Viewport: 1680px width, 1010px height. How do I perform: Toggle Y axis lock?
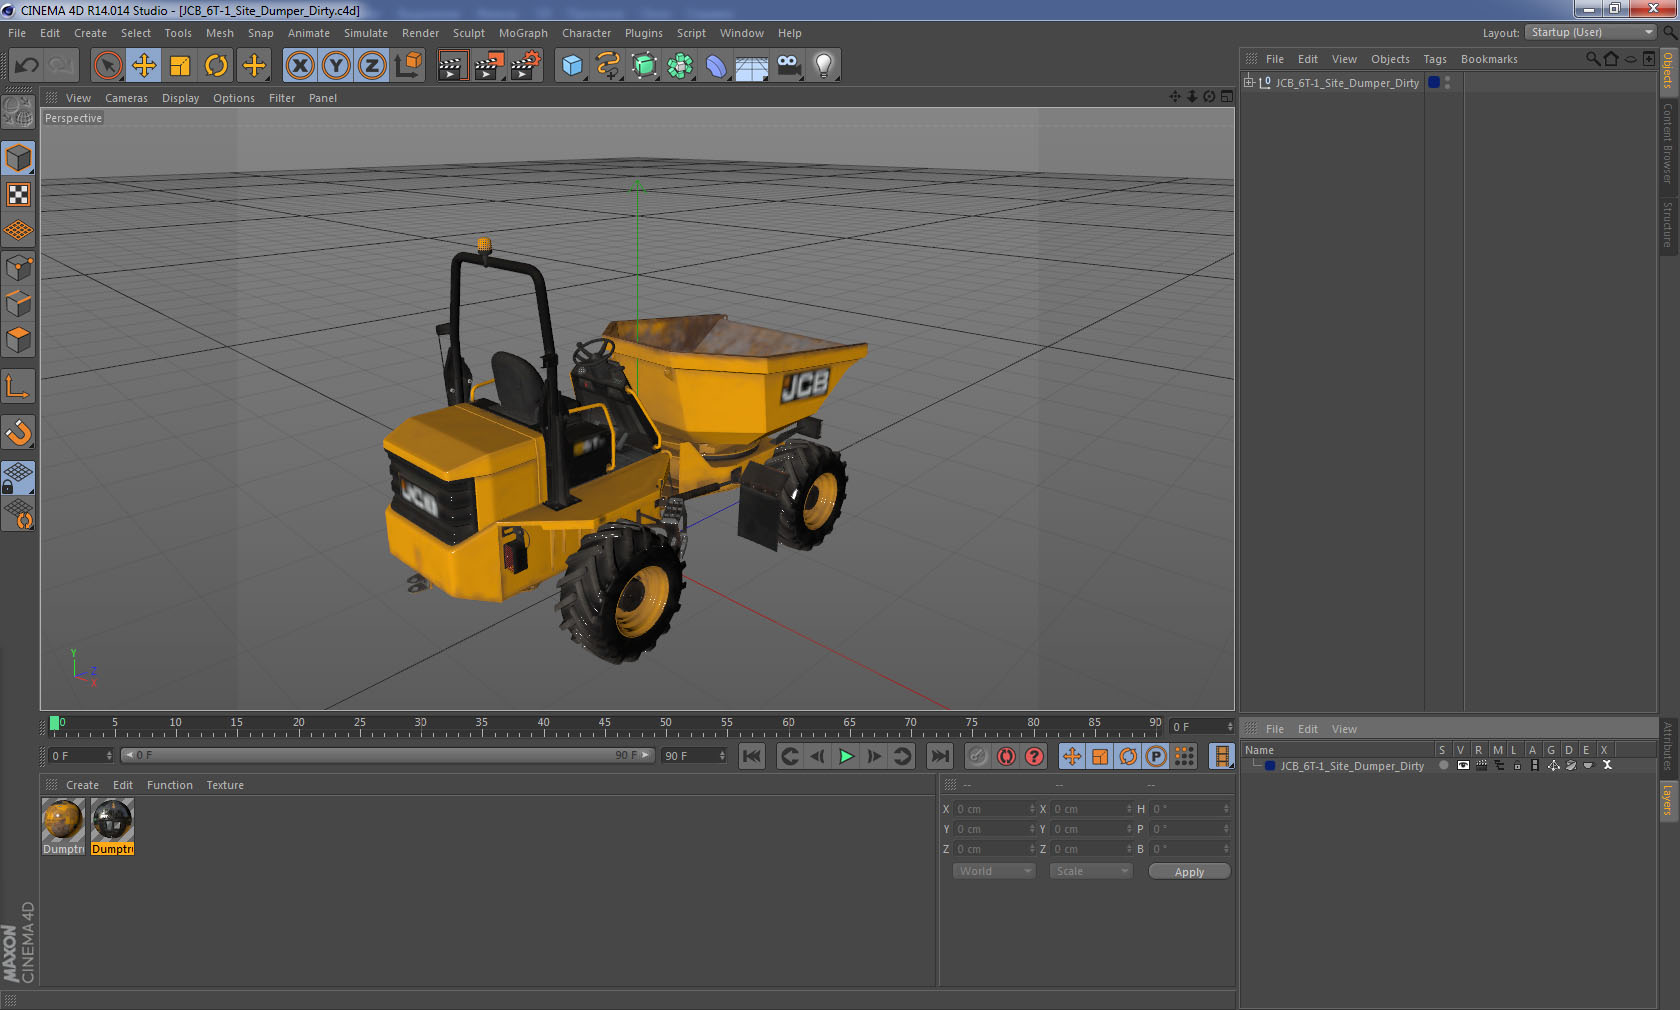[336, 66]
